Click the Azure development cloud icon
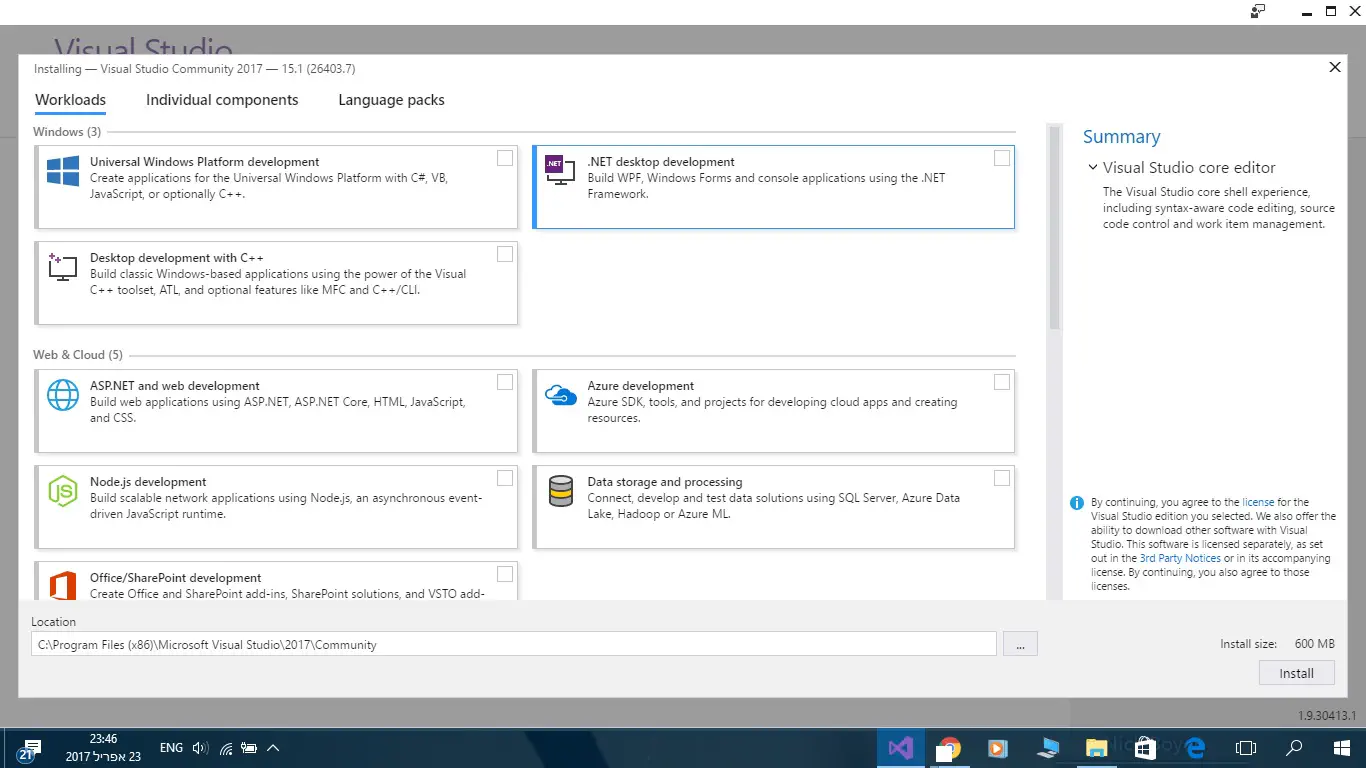 [x=560, y=395]
